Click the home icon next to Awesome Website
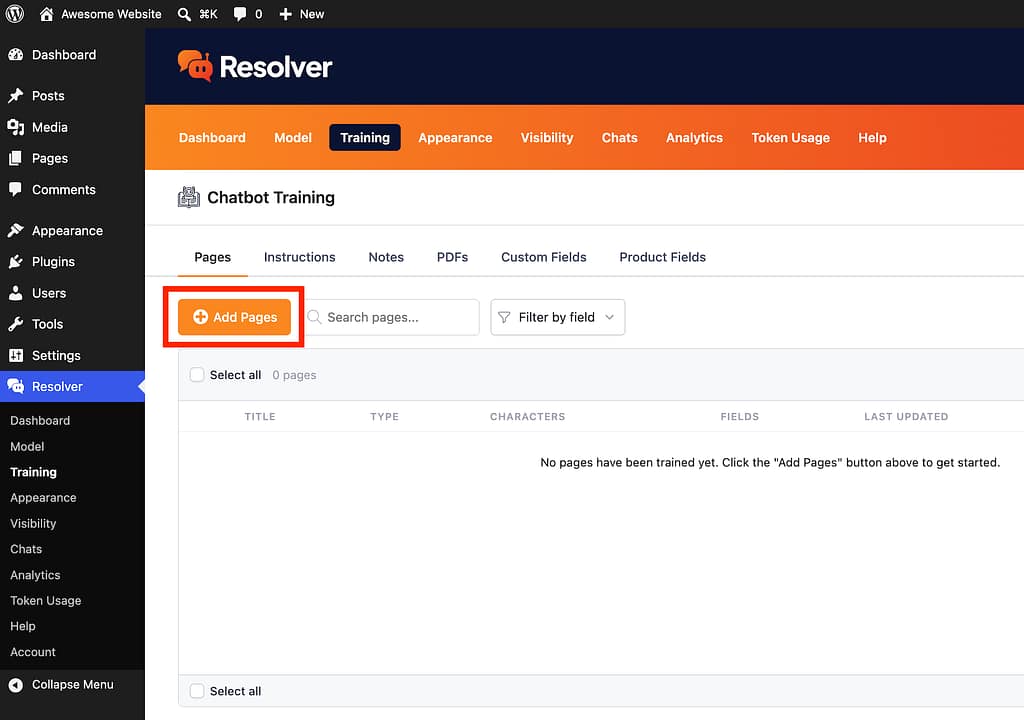Screen dimensions: 1024x720 coord(46,14)
